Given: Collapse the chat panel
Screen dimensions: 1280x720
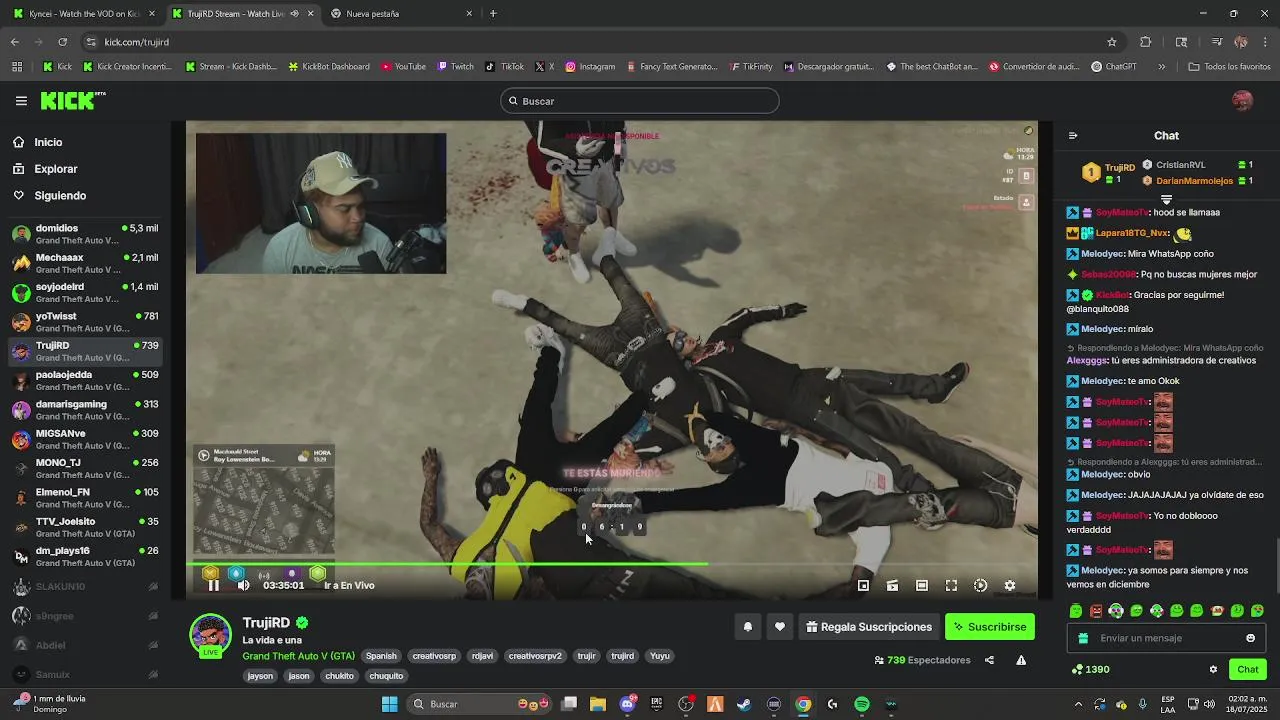Looking at the screenshot, I should 1073,136.
